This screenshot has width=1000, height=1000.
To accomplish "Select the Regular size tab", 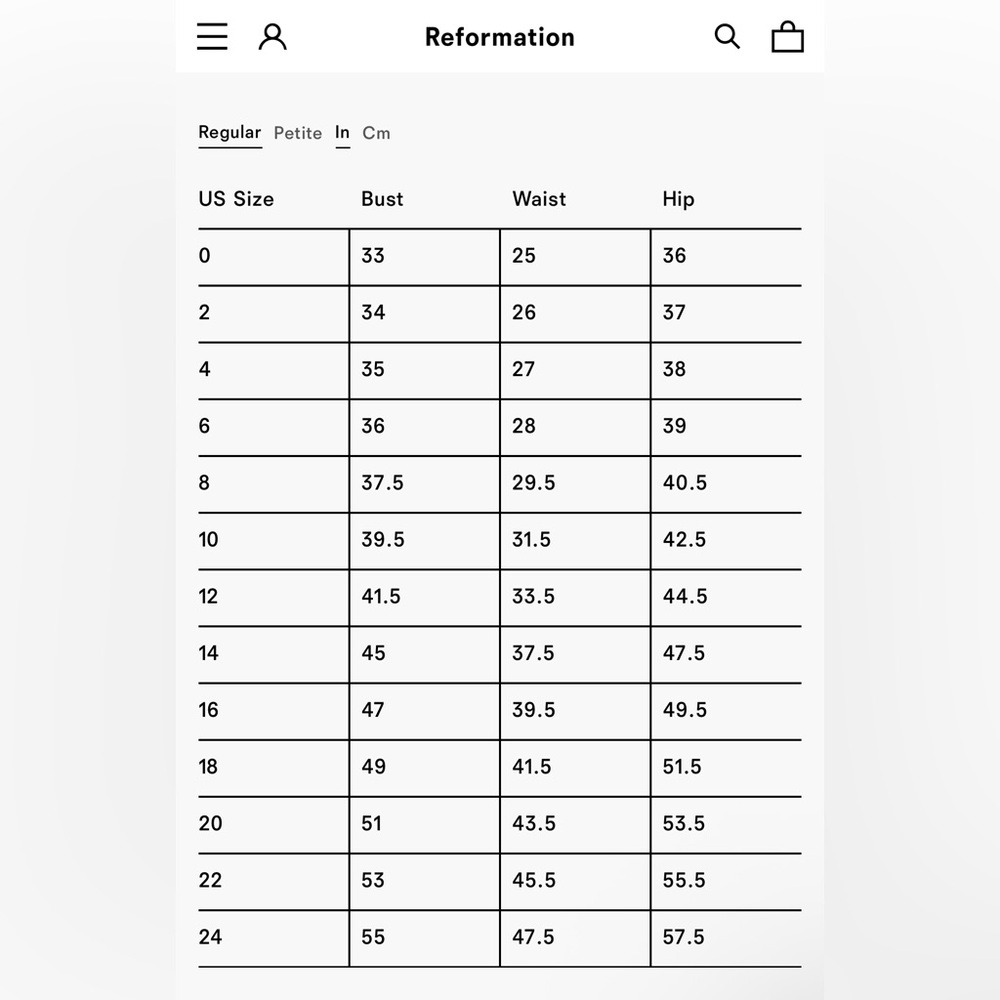I will point(229,132).
